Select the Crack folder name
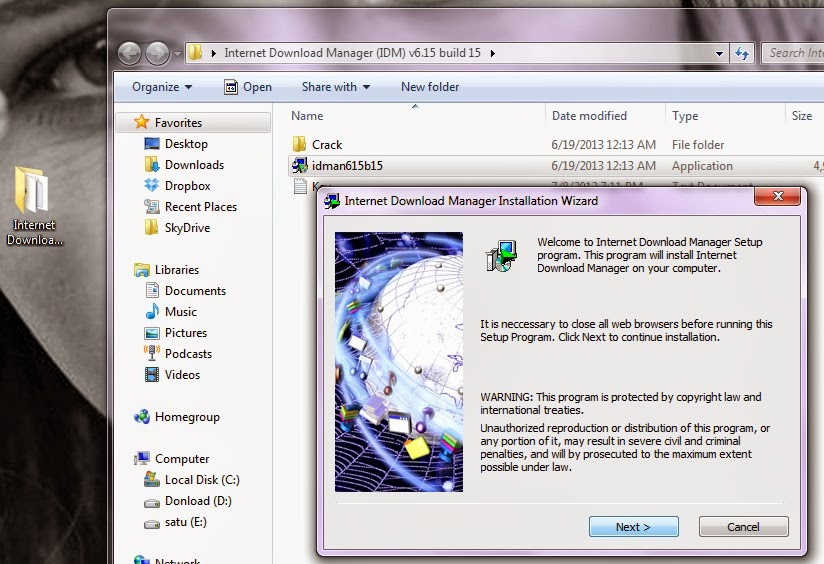The image size is (824, 564). [x=327, y=145]
